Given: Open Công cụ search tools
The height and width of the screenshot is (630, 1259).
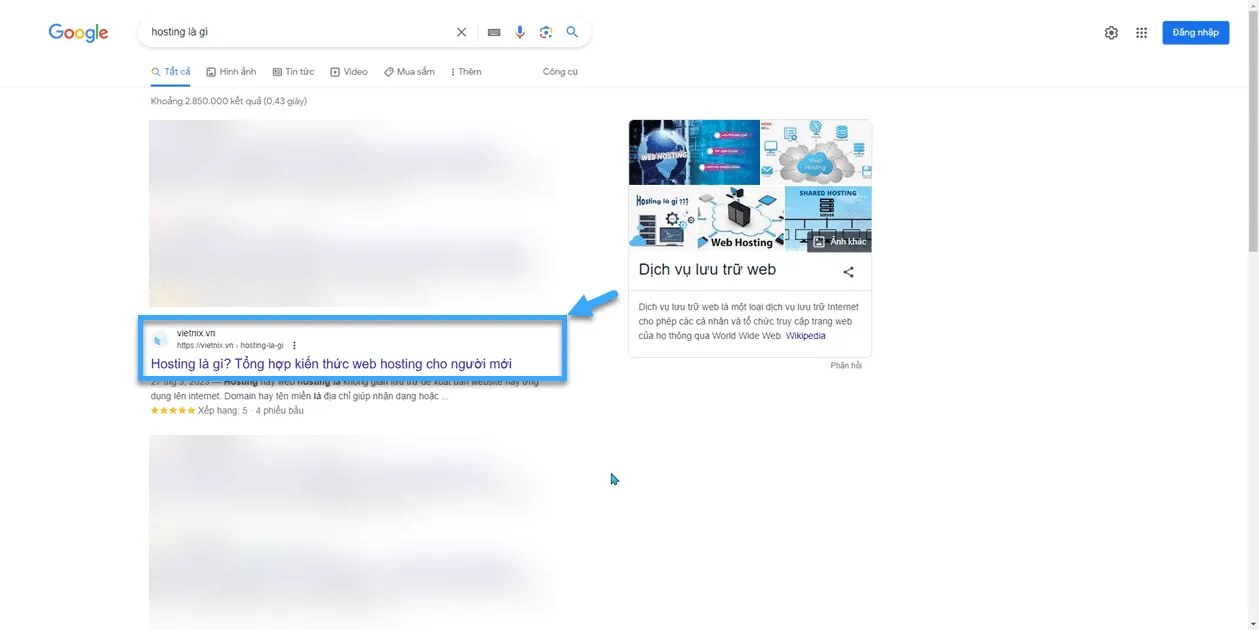Looking at the screenshot, I should [x=560, y=72].
